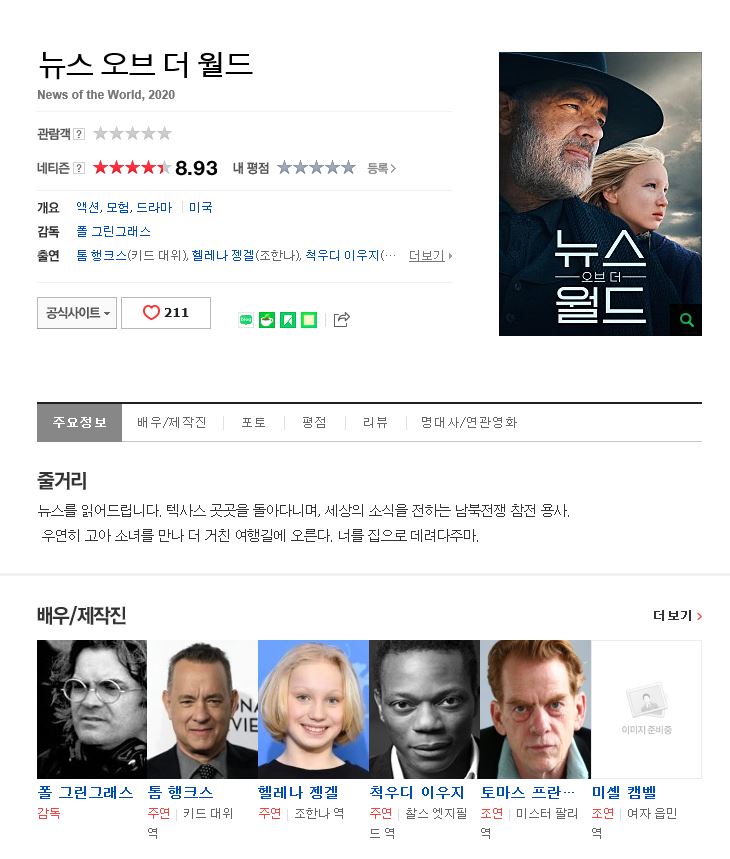Image resolution: width=730 pixels, height=859 pixels.
Task: Open the external share arrow icon
Action: click(x=341, y=319)
